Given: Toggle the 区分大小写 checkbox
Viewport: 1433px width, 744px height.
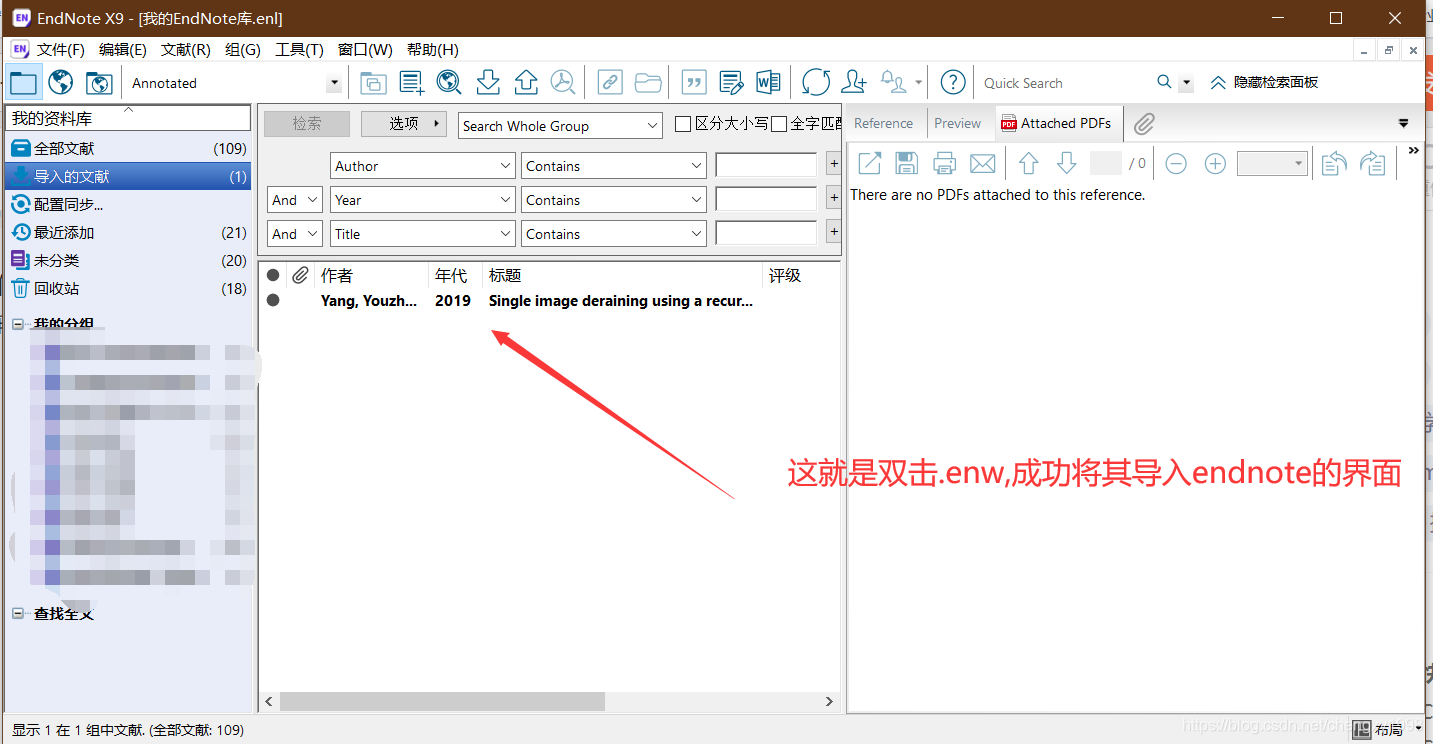Looking at the screenshot, I should pos(683,124).
